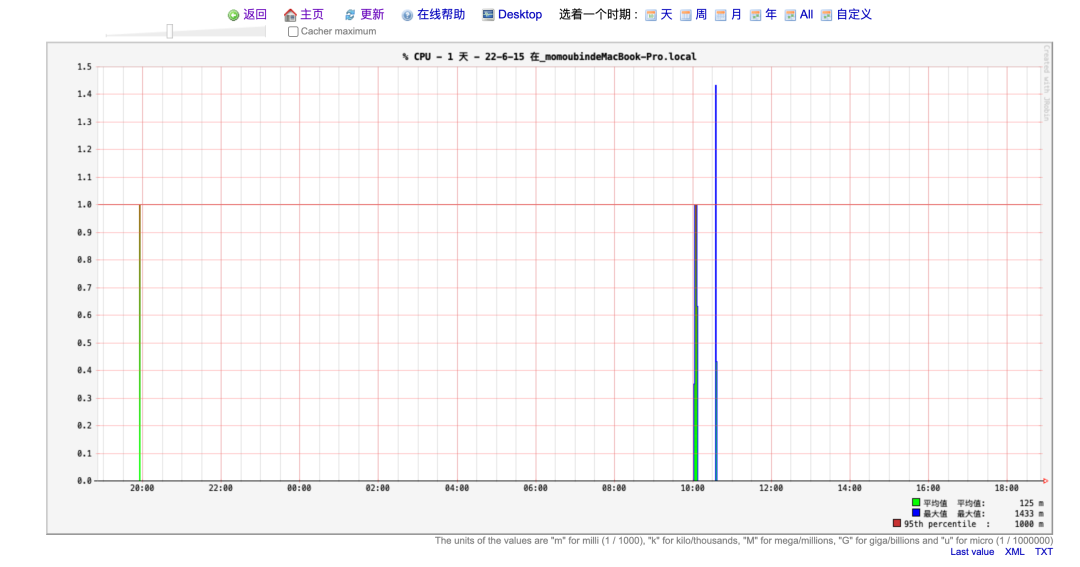Click the green back arrow icon

(x=233, y=15)
